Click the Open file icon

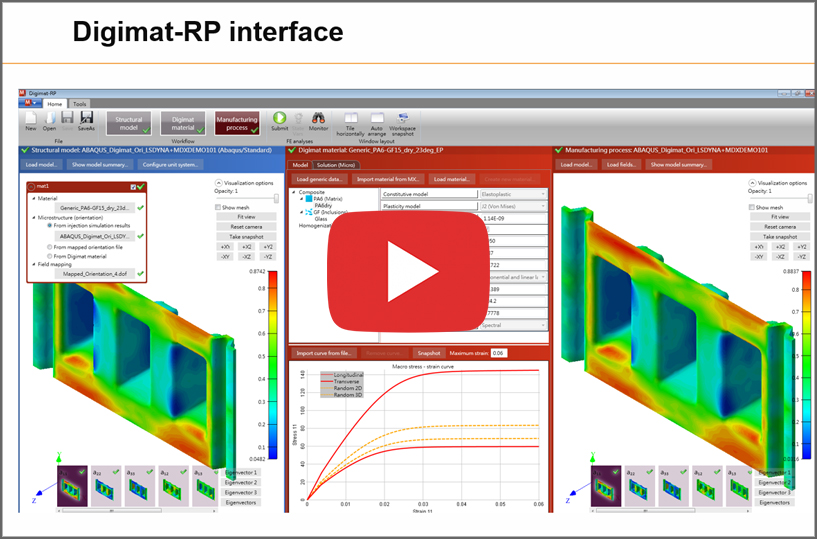click(49, 118)
